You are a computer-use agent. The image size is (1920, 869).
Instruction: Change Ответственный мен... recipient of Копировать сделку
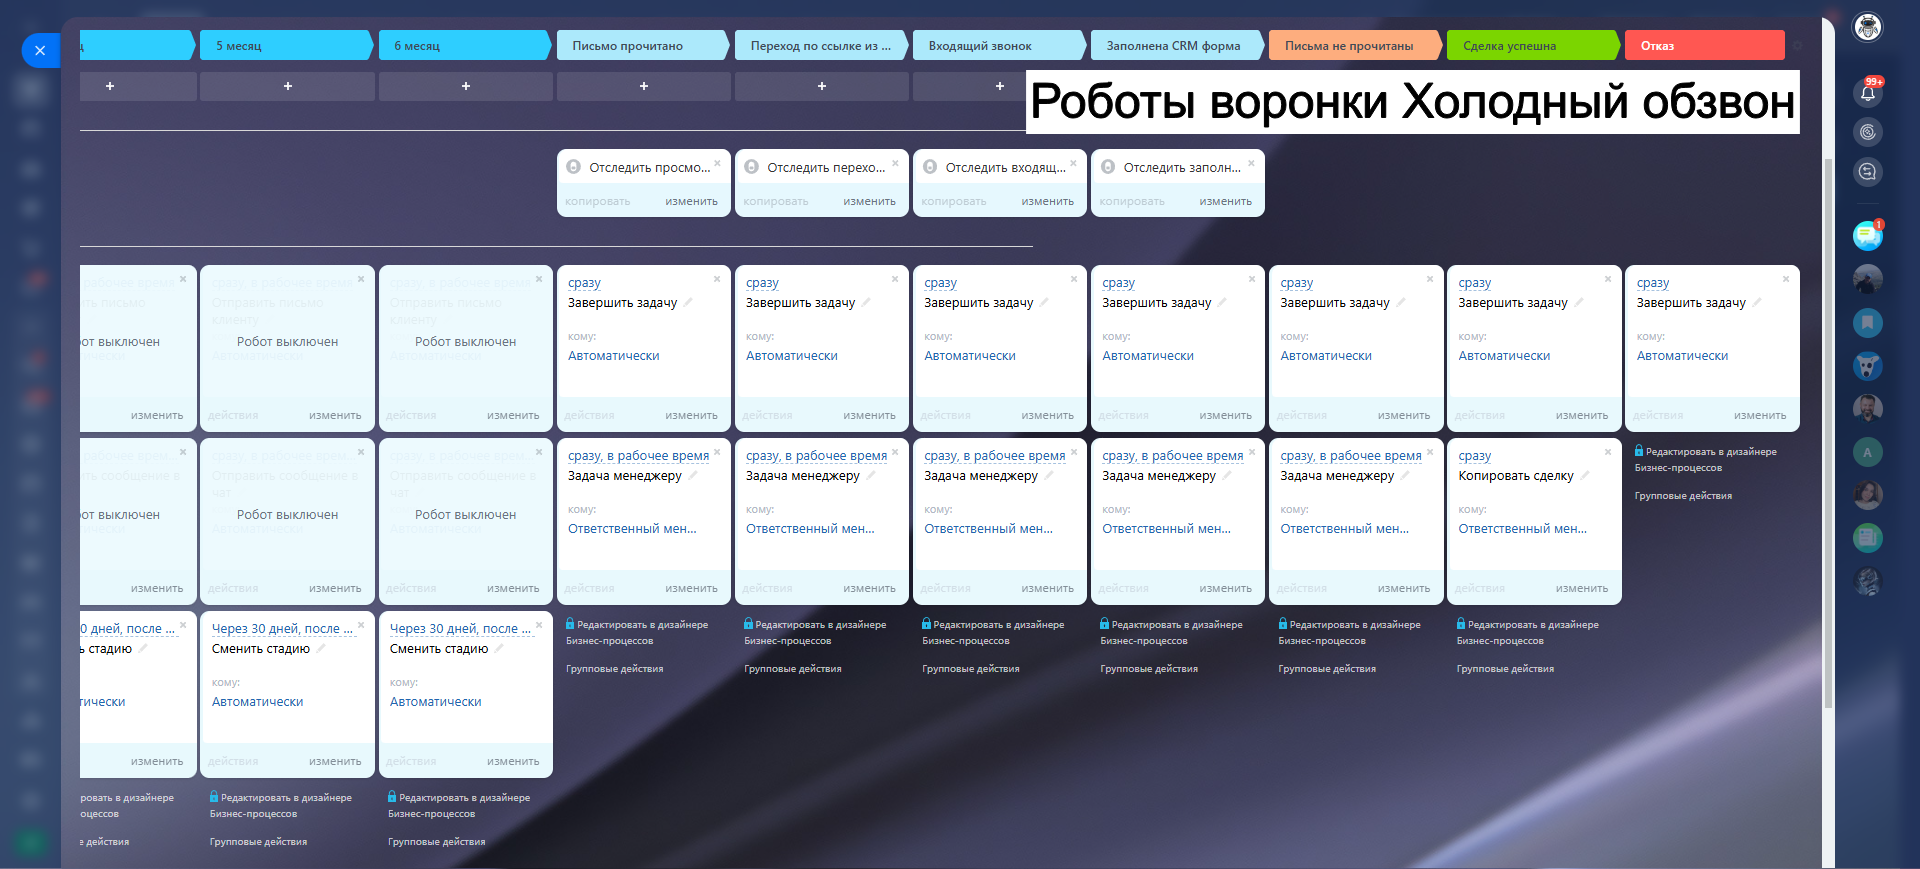(x=1522, y=529)
